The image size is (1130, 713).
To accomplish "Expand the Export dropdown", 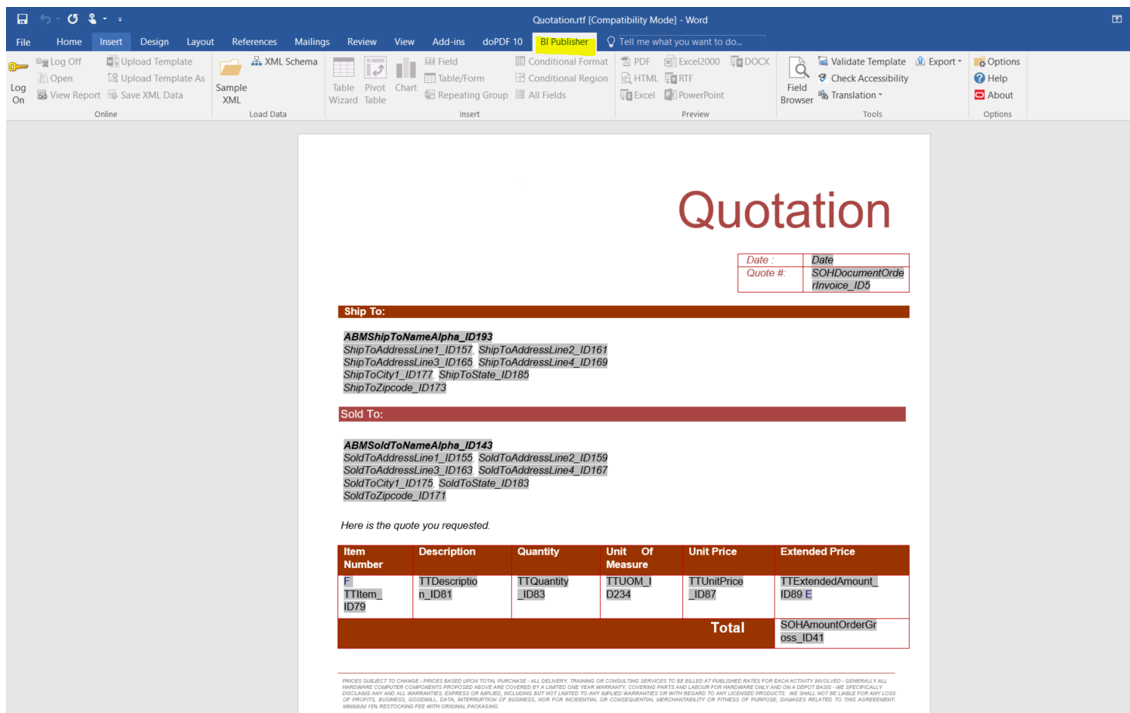I will pos(939,62).
